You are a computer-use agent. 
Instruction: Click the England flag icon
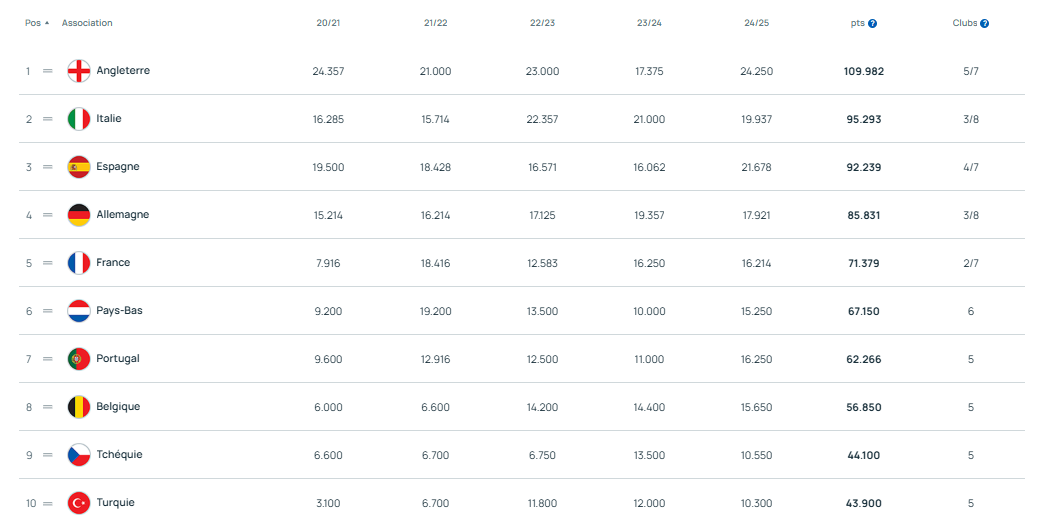click(x=79, y=71)
